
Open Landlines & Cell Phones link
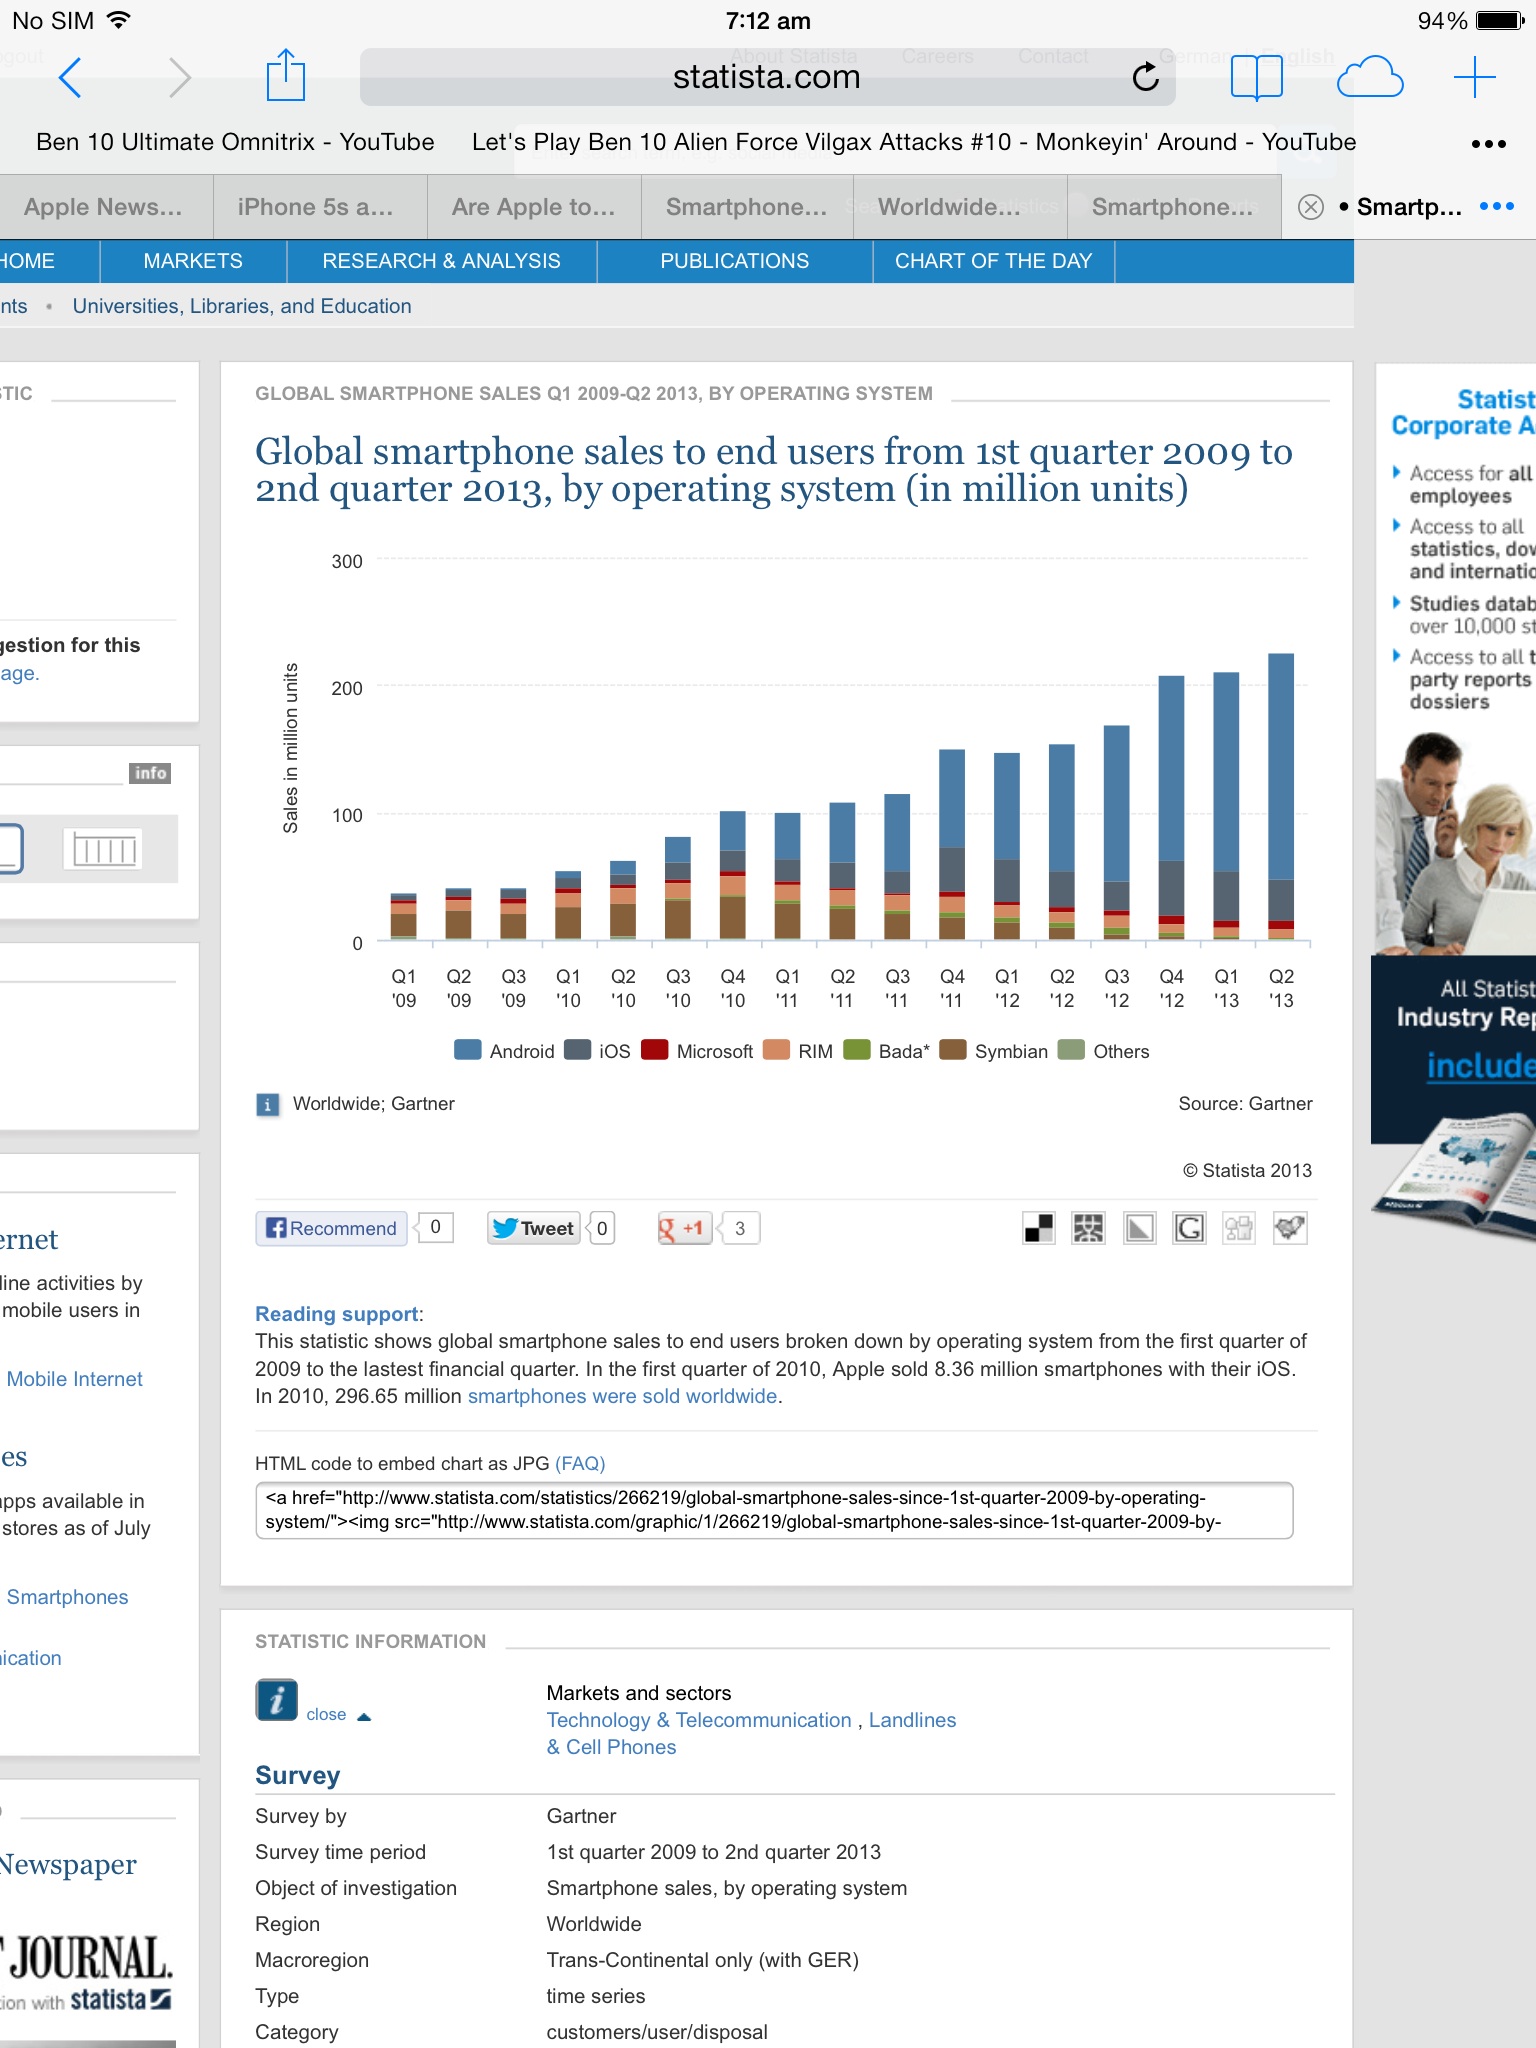coord(751,1733)
